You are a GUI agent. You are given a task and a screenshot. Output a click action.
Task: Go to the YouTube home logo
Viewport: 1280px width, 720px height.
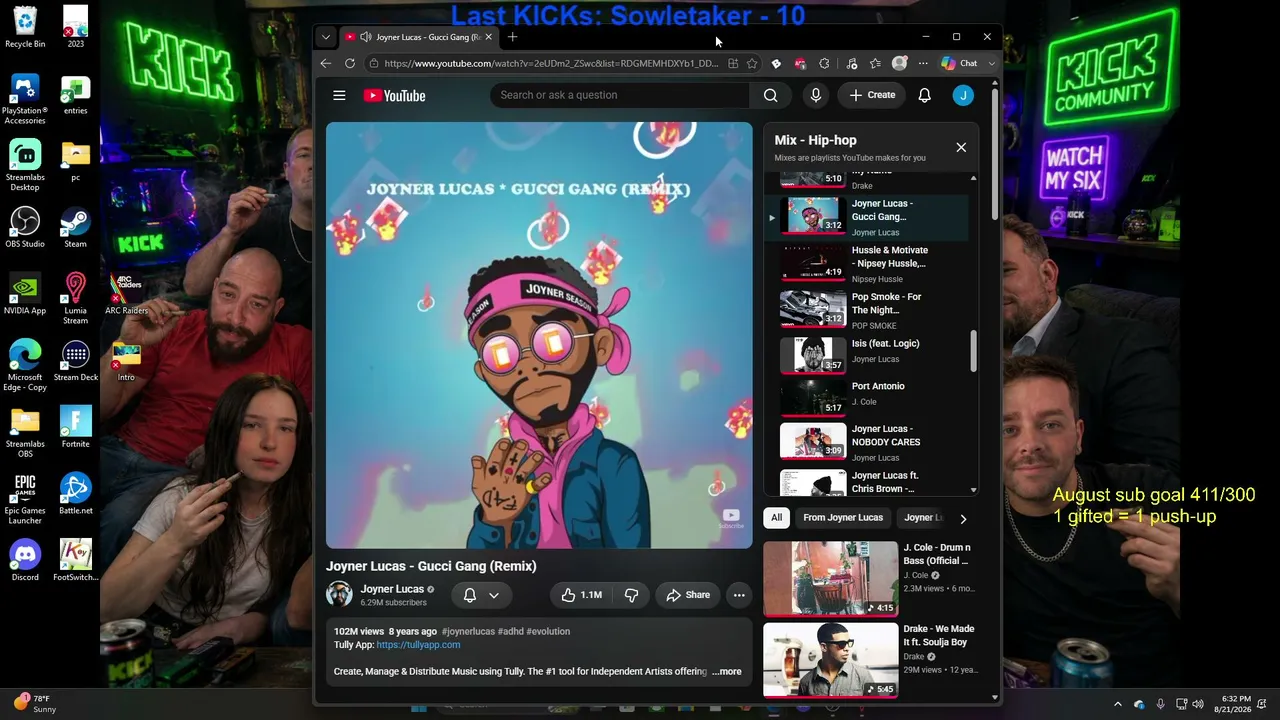(394, 95)
